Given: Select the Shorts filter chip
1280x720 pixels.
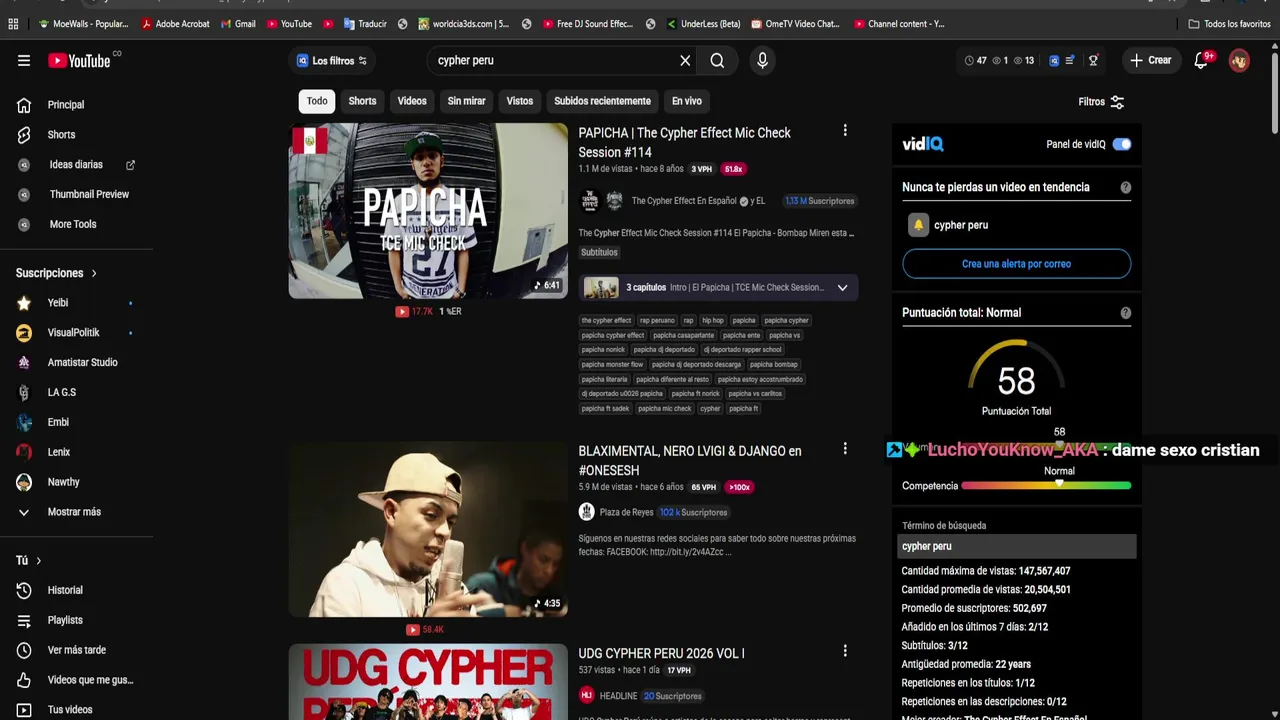Looking at the screenshot, I should [x=362, y=101].
